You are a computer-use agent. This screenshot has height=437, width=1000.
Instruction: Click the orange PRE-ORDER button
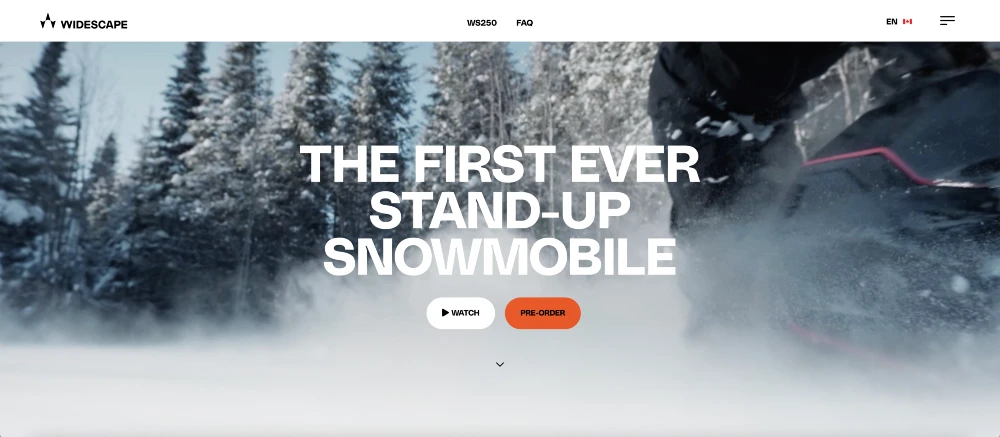543,313
